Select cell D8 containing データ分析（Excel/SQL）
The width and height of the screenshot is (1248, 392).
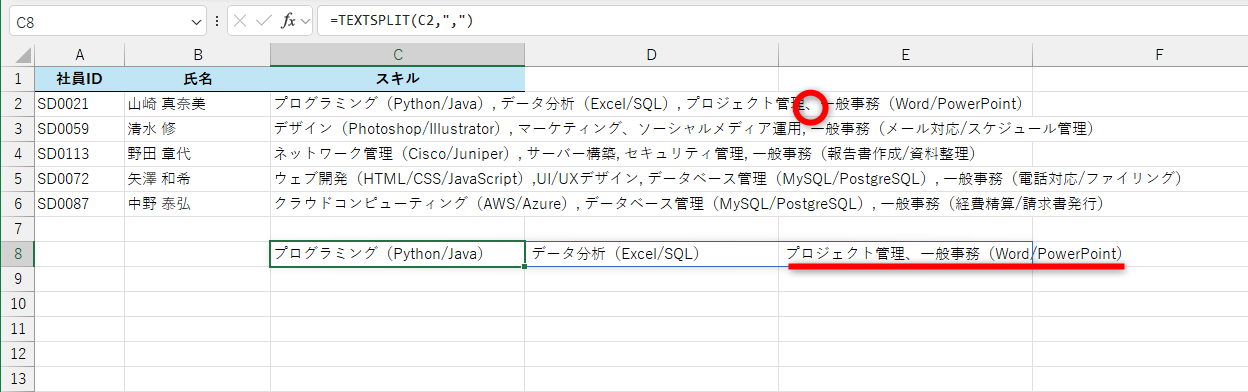[651, 254]
